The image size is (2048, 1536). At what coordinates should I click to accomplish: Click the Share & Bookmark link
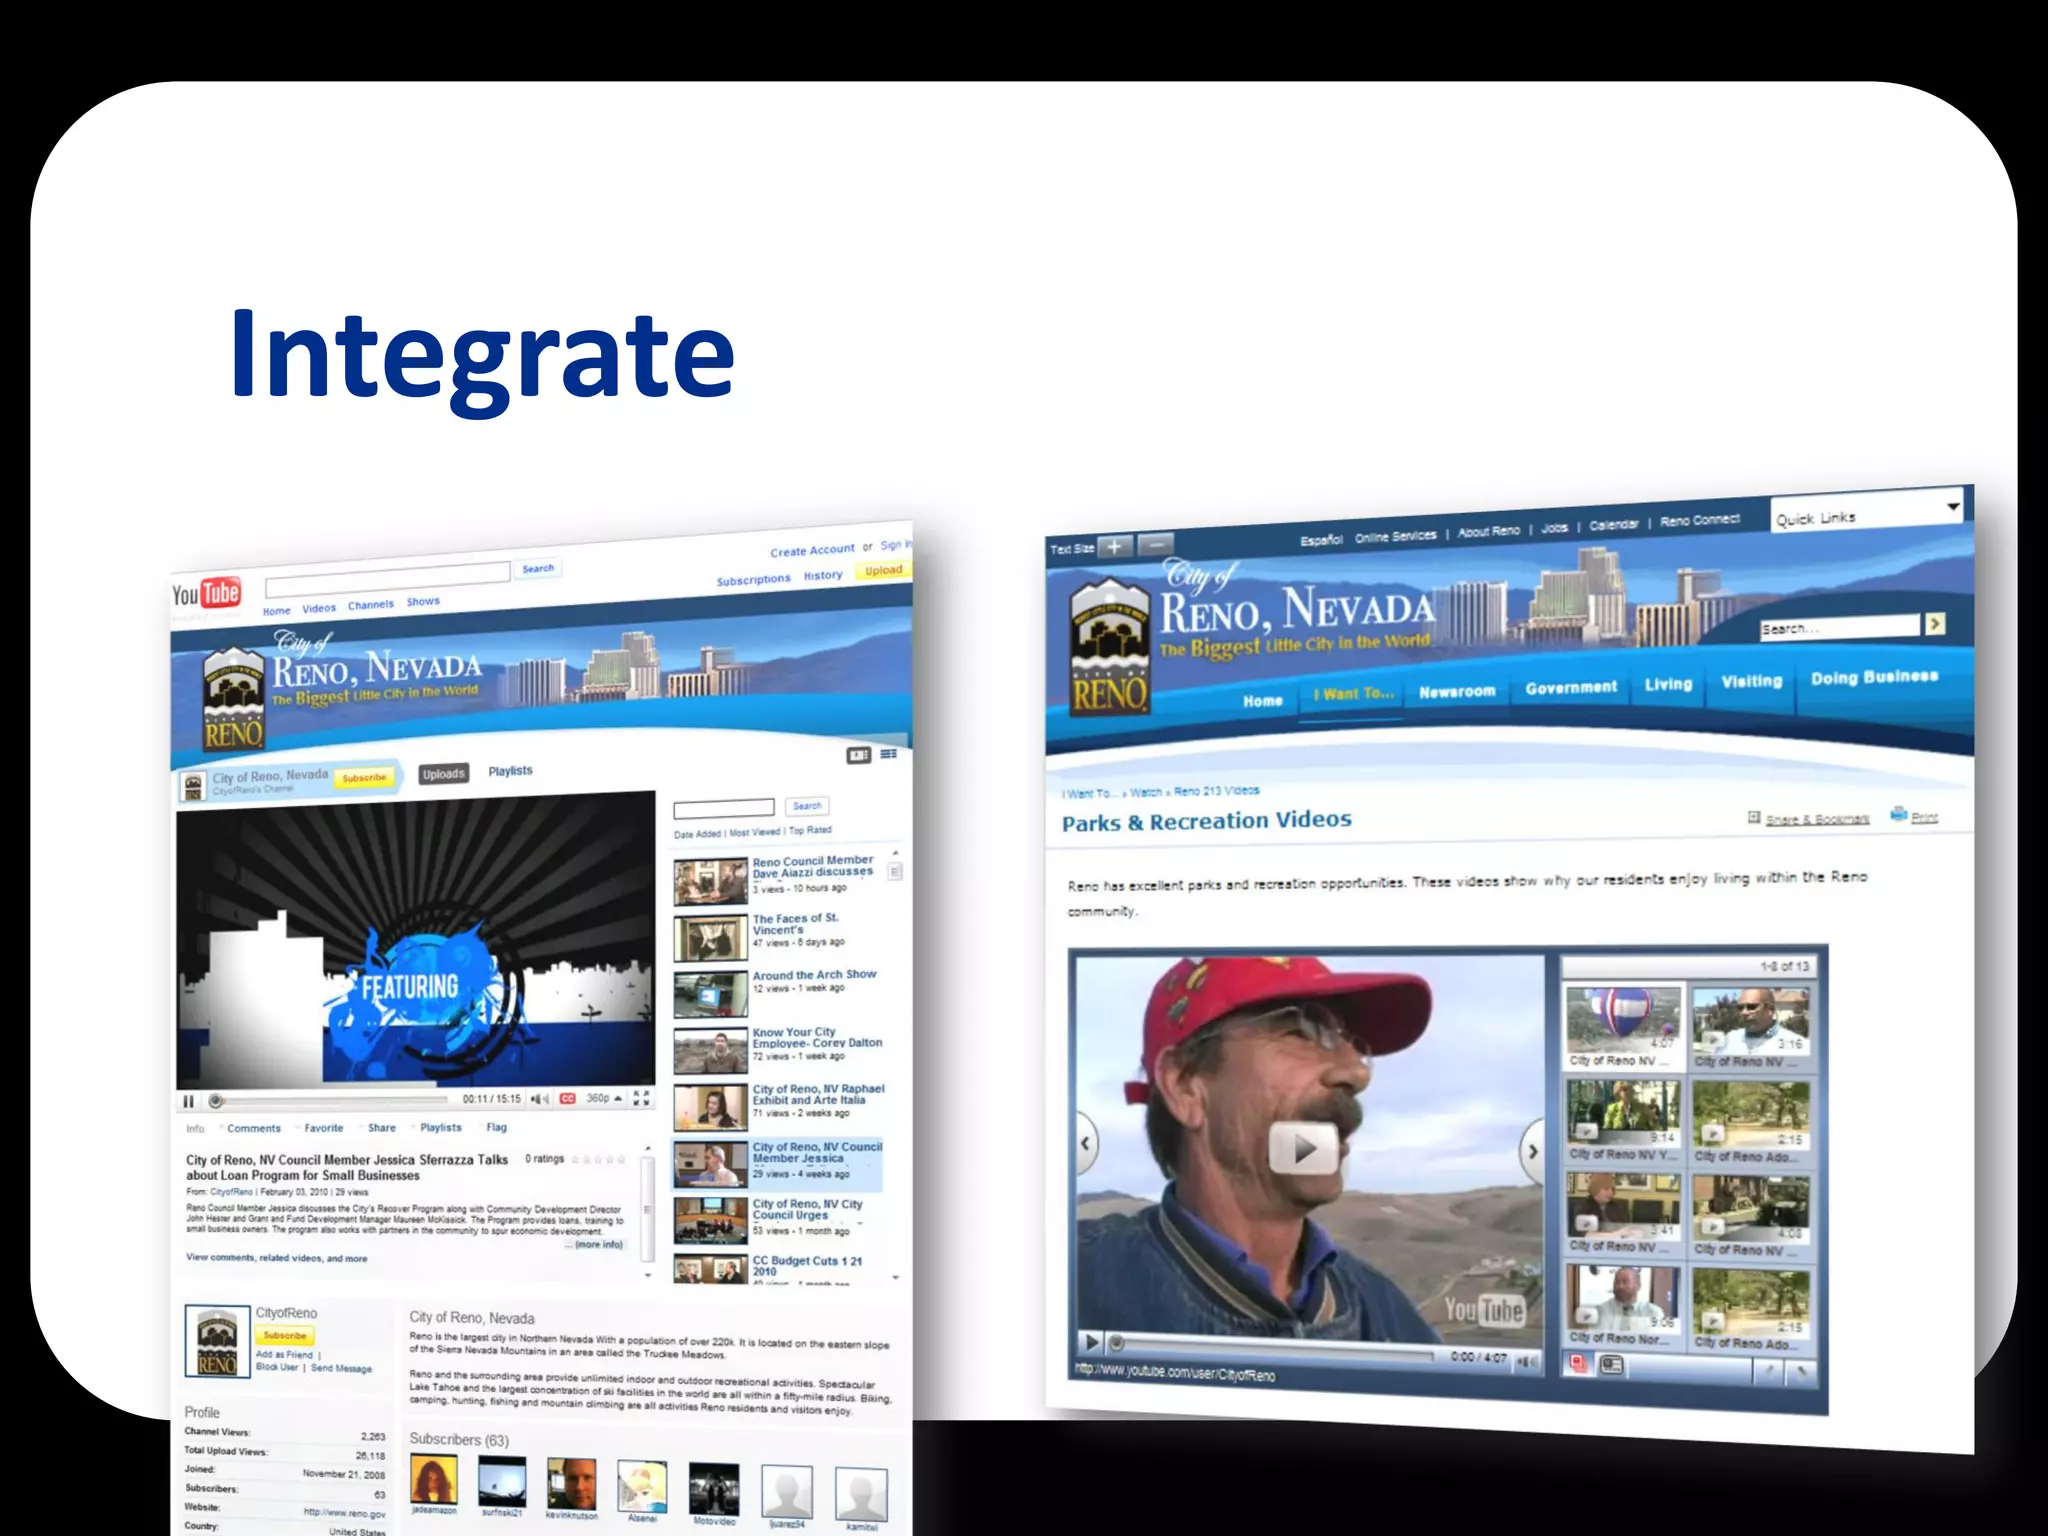pos(1809,818)
